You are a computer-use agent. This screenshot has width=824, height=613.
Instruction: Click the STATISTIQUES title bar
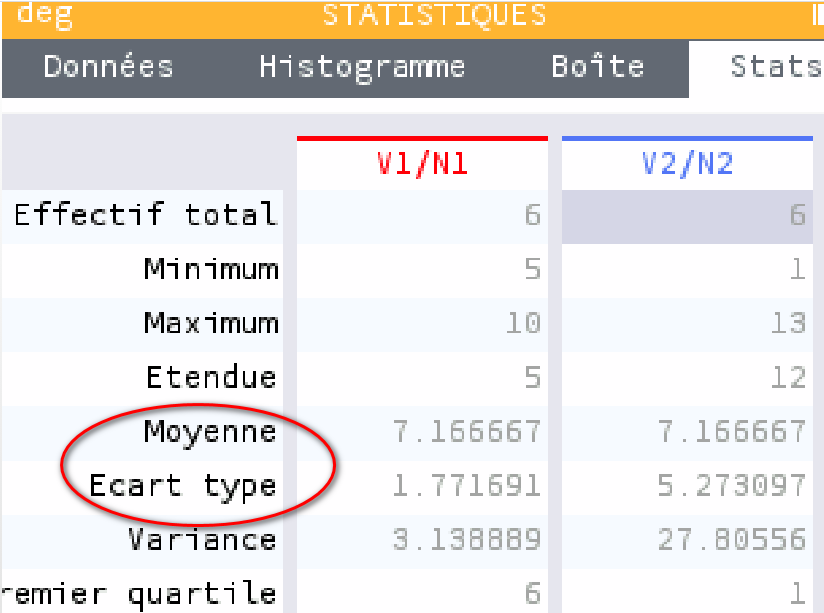coord(434,16)
